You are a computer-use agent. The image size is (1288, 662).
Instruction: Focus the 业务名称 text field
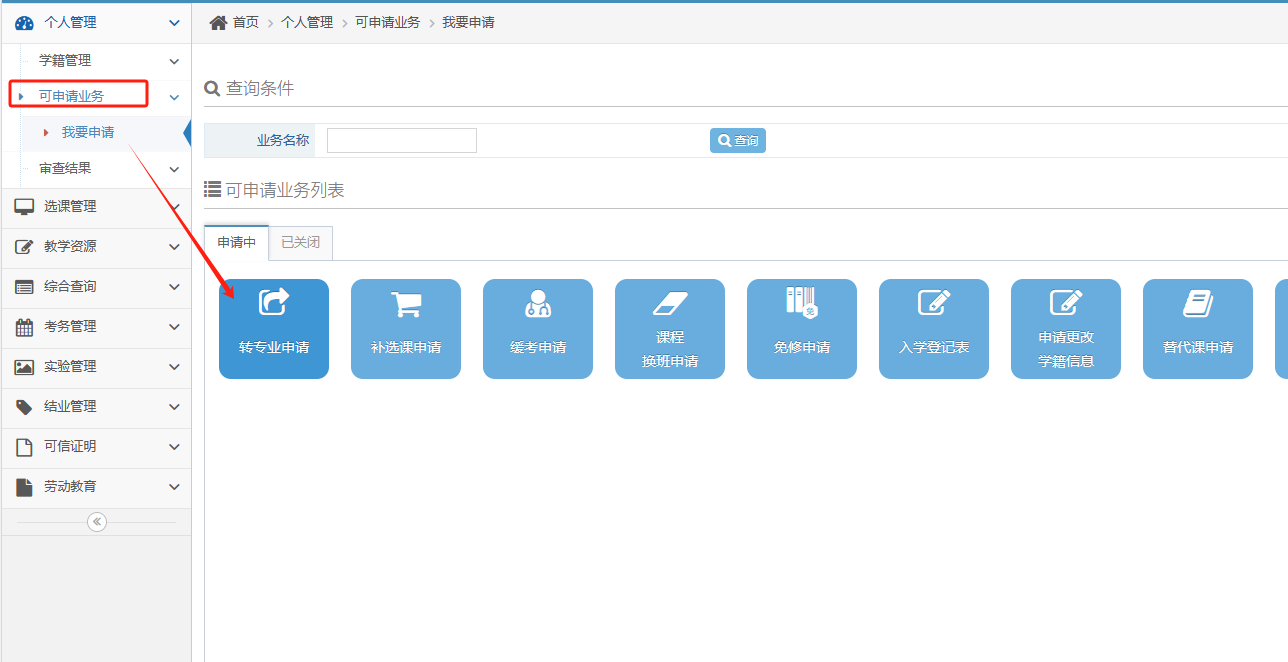pyautogui.click(x=401, y=141)
